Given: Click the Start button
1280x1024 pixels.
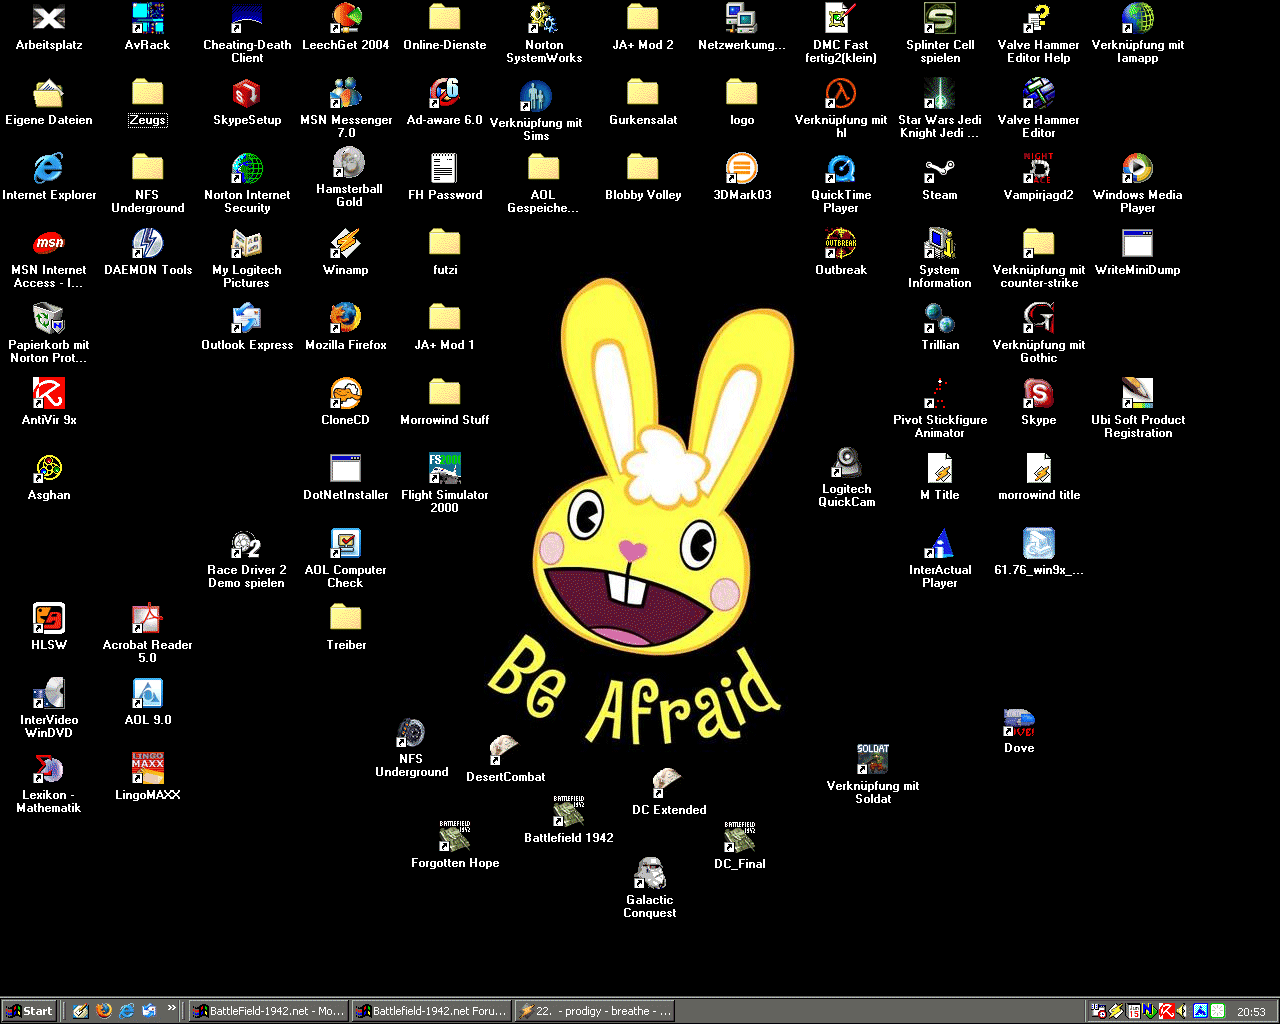Looking at the screenshot, I should point(29,1011).
